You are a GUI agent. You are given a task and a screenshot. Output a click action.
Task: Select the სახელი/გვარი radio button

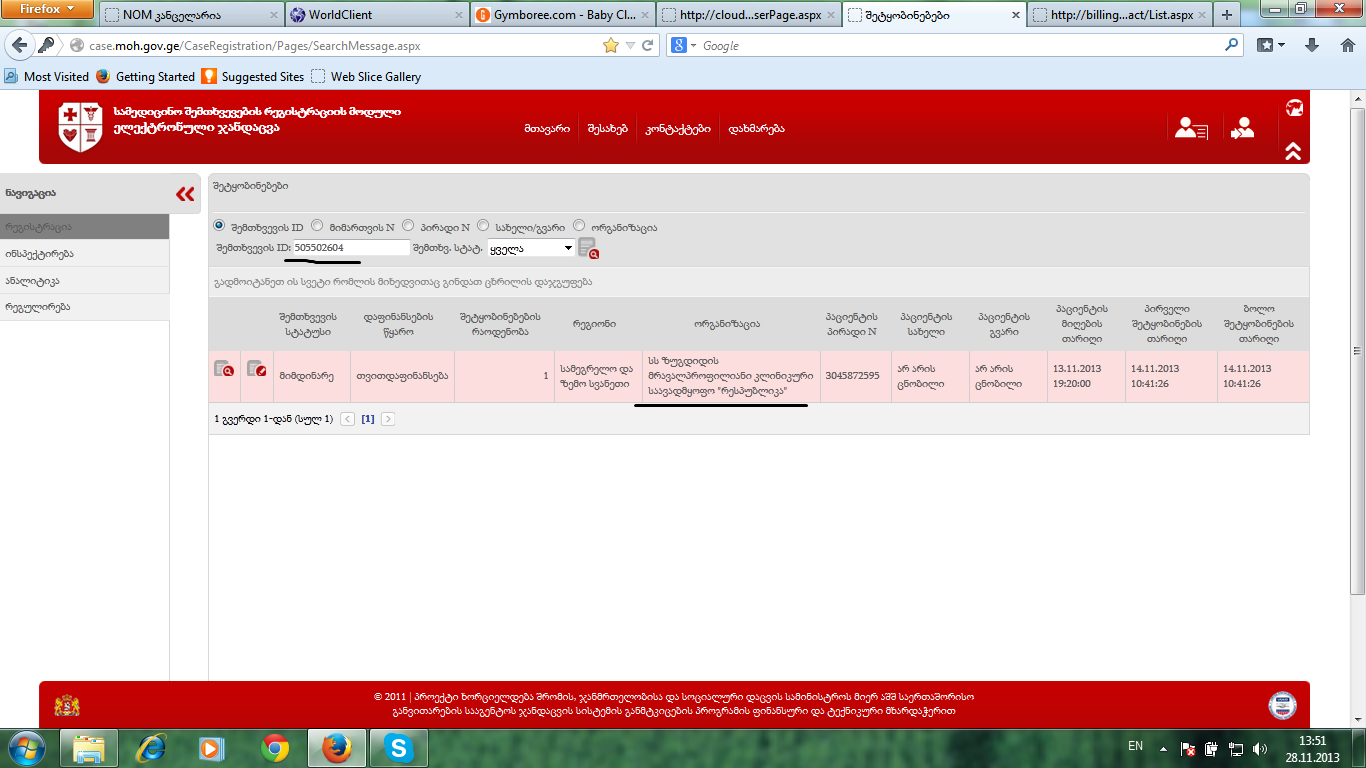point(483,226)
